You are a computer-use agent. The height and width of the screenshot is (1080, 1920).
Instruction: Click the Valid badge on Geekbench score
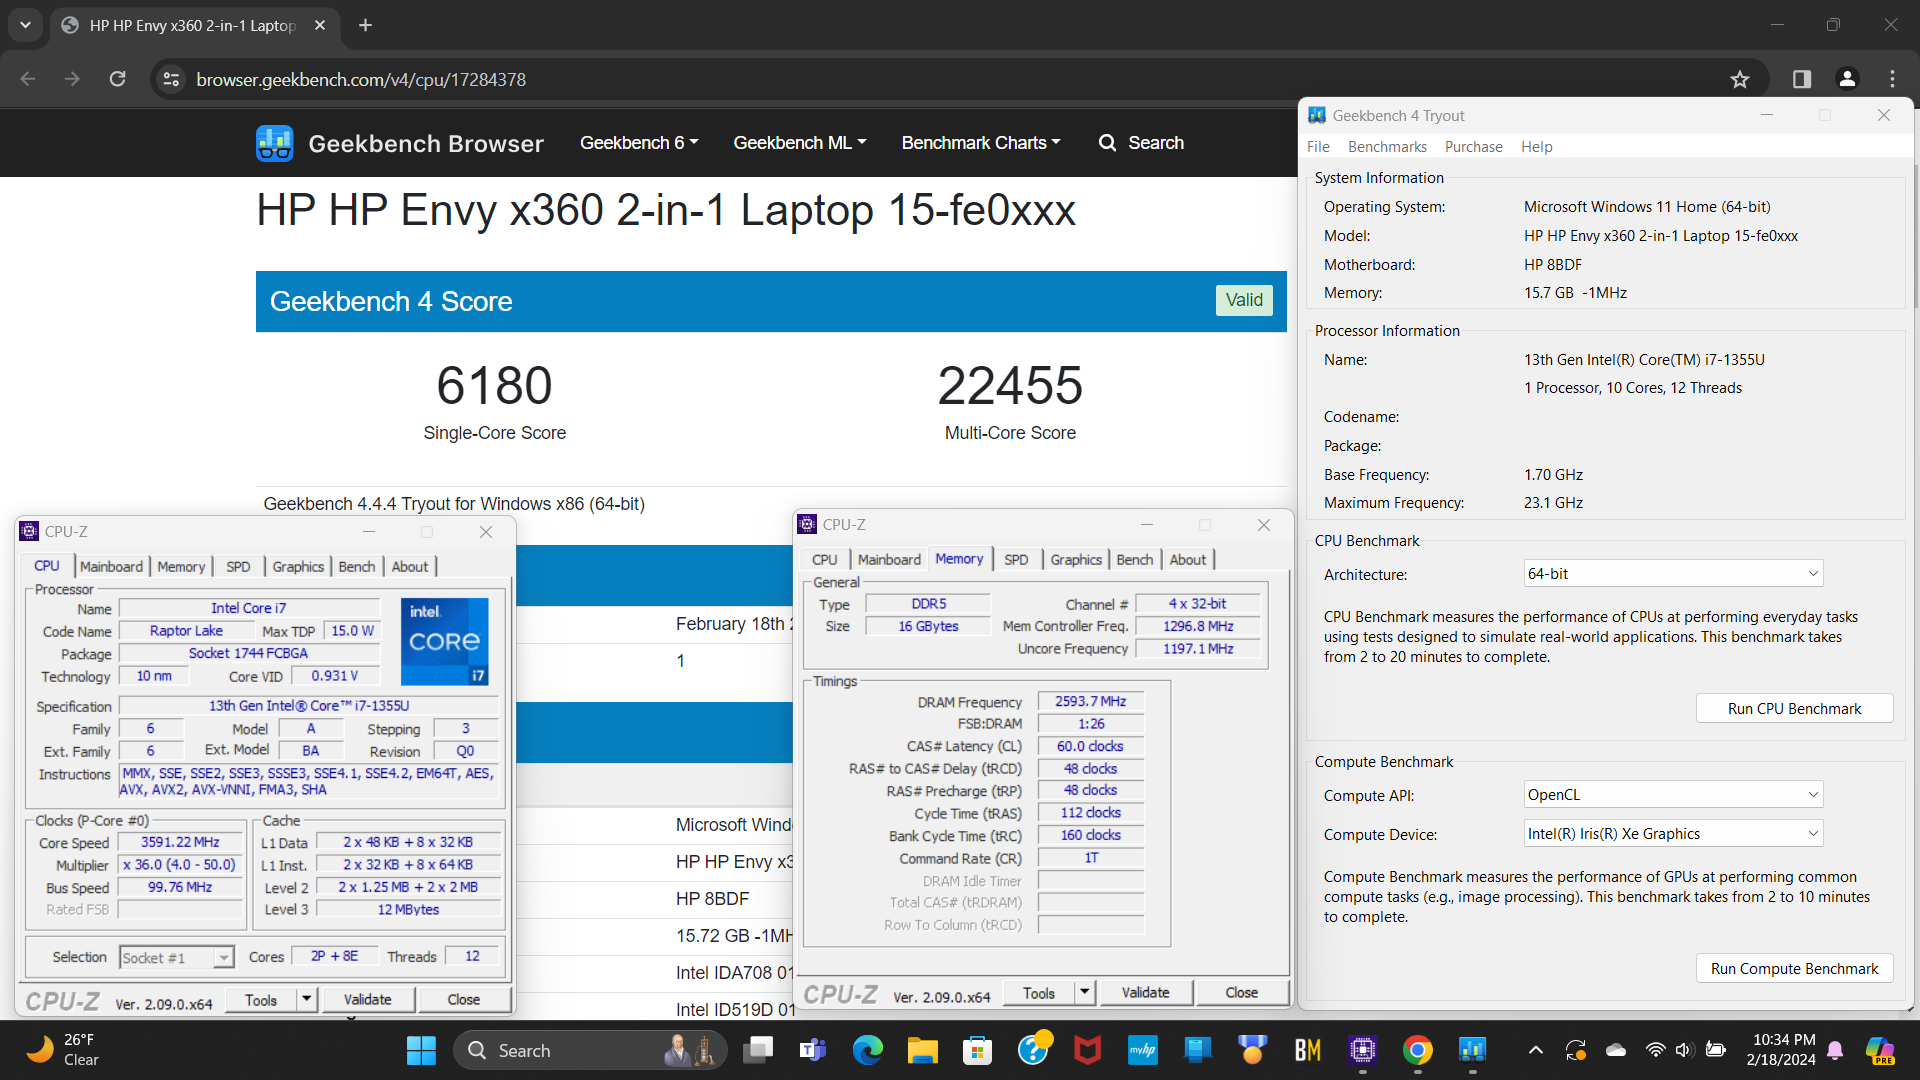click(x=1244, y=300)
